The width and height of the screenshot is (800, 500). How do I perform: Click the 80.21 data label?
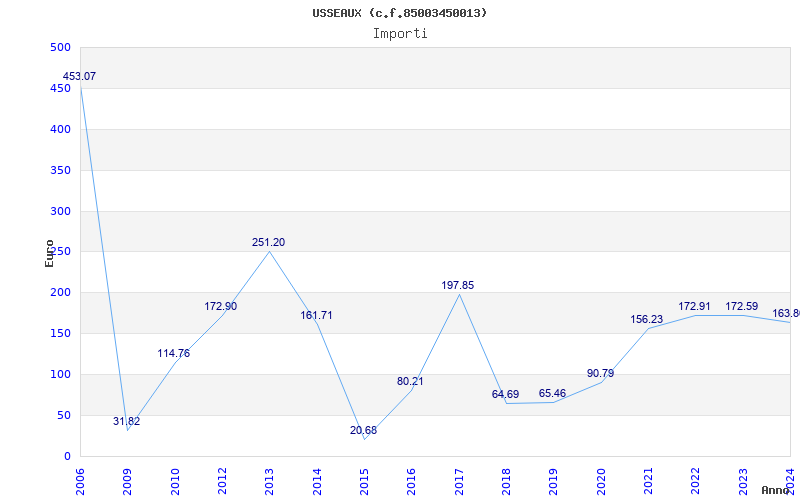[x=410, y=381]
